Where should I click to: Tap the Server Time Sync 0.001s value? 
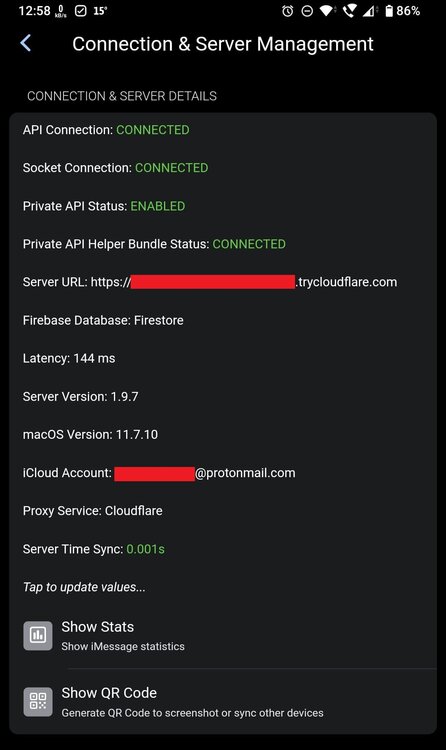click(145, 549)
